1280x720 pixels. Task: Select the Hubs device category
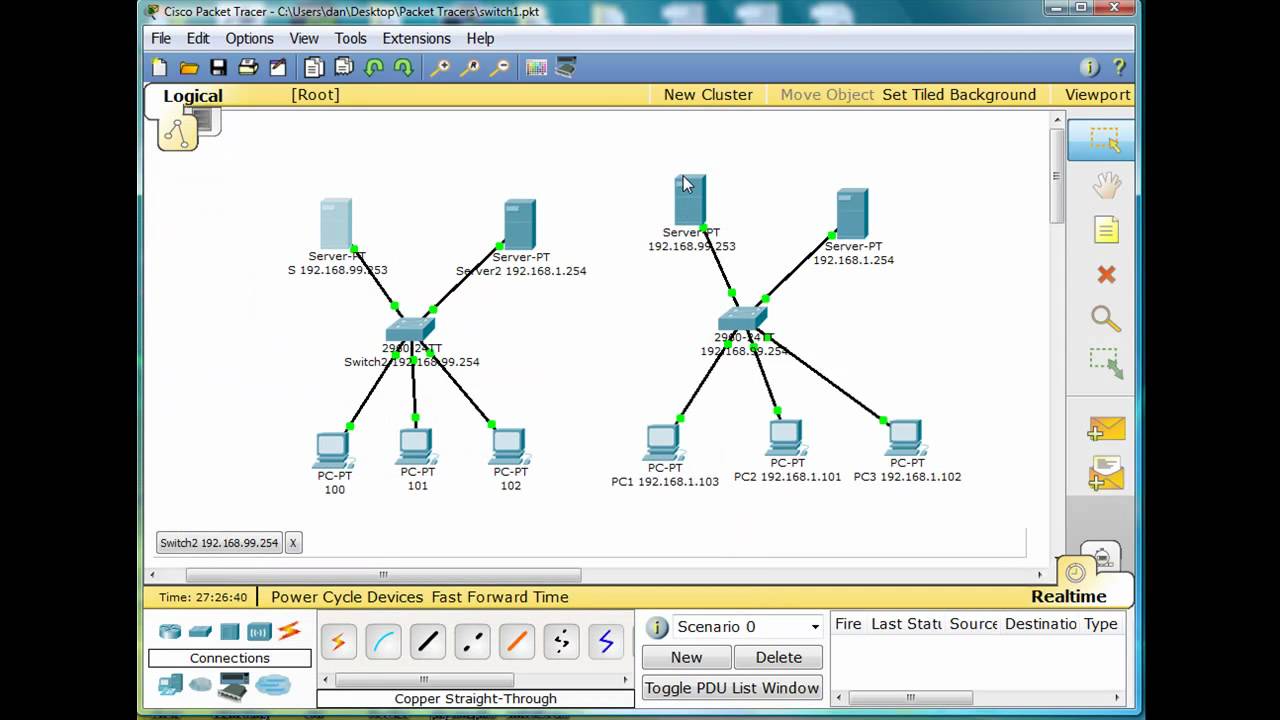click(x=230, y=631)
